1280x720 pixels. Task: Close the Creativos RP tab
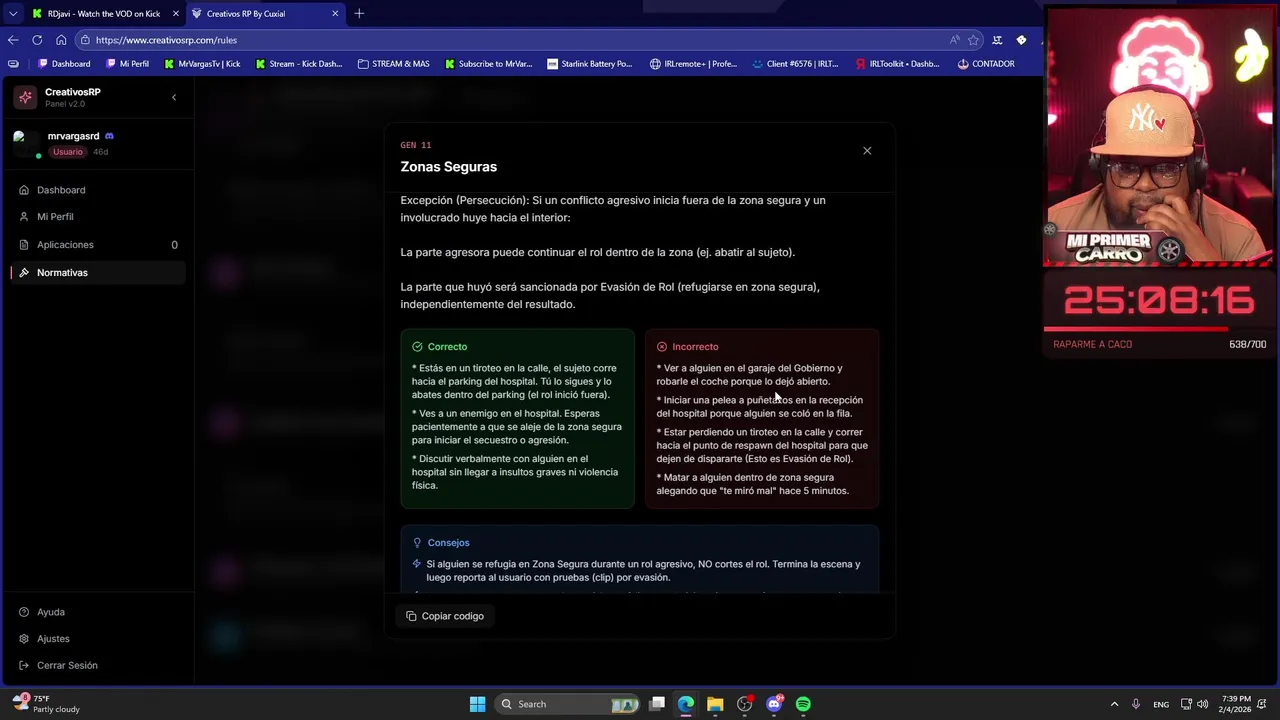coord(335,14)
